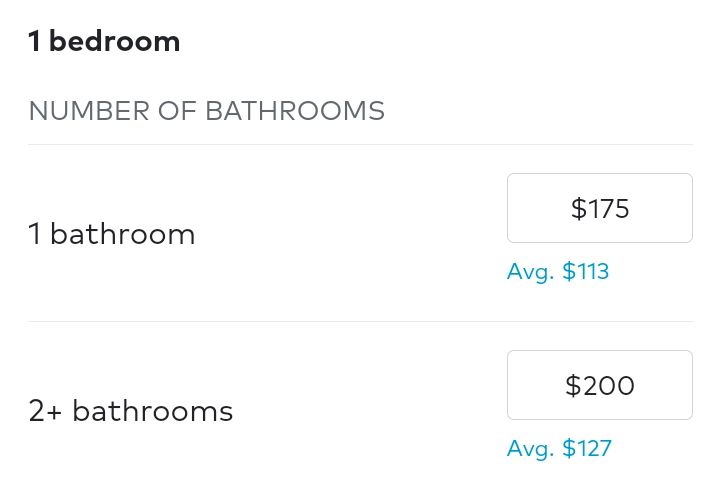Select the 1 bathroom pricing row text
The height and width of the screenshot is (502, 720).
(112, 235)
